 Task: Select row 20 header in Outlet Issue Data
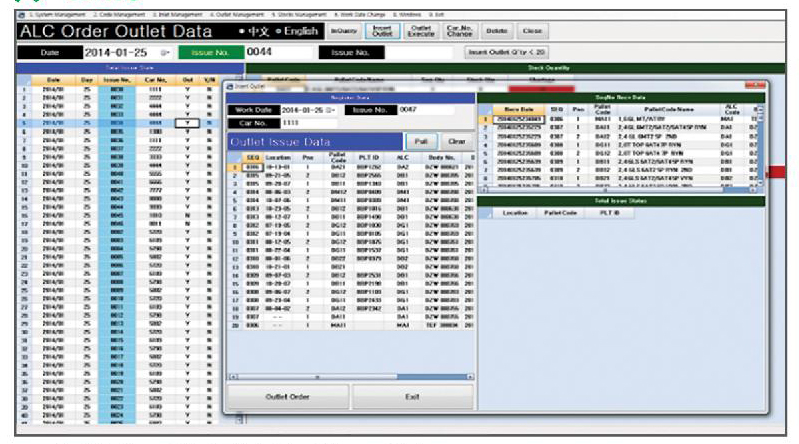tap(234, 325)
